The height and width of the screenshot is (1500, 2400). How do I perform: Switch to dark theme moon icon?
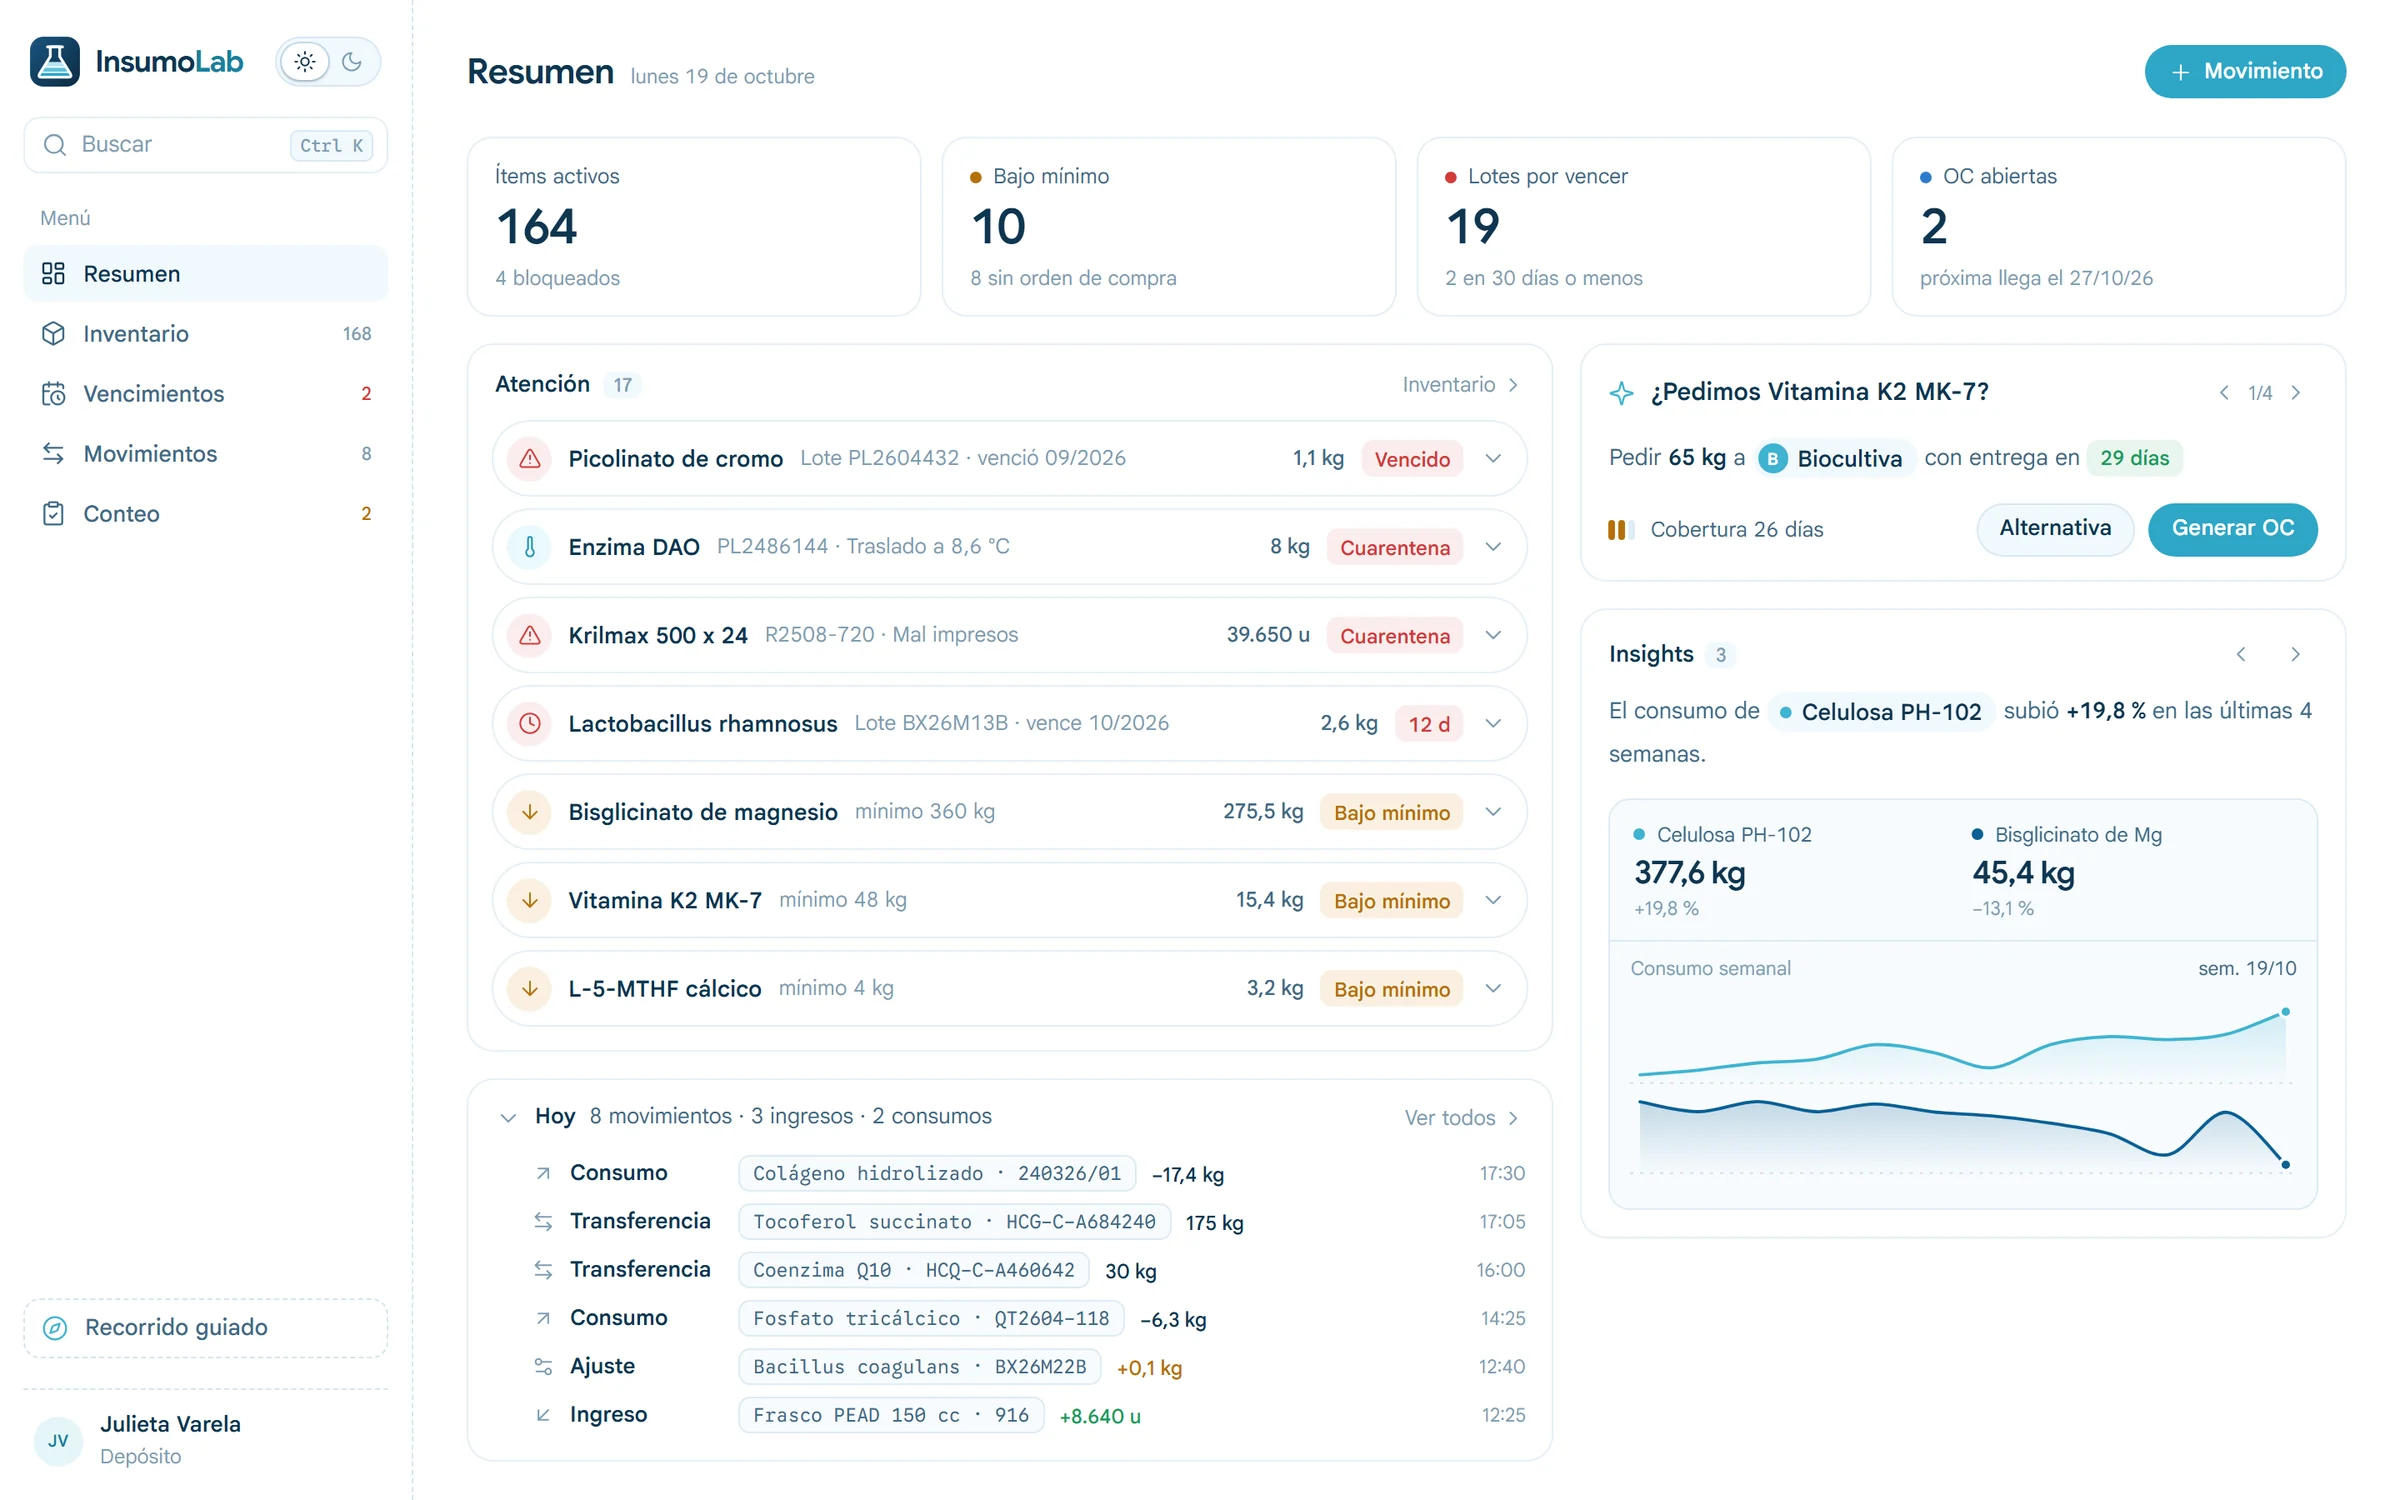(352, 62)
